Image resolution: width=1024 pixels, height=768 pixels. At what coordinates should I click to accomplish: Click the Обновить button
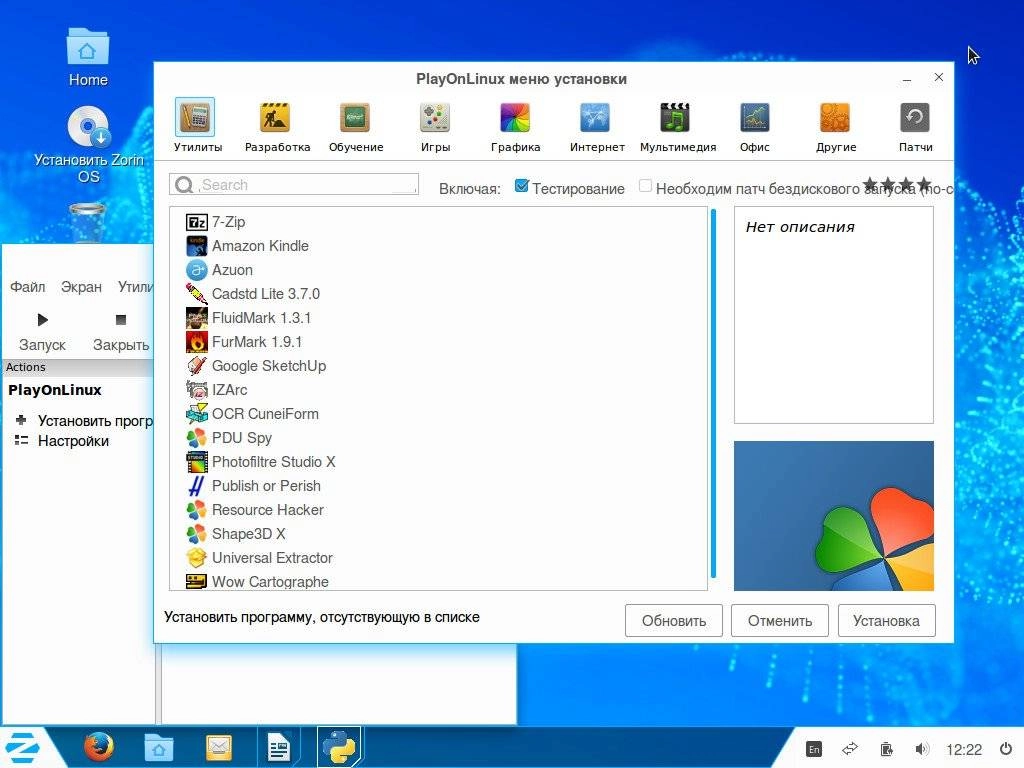pyautogui.click(x=673, y=620)
